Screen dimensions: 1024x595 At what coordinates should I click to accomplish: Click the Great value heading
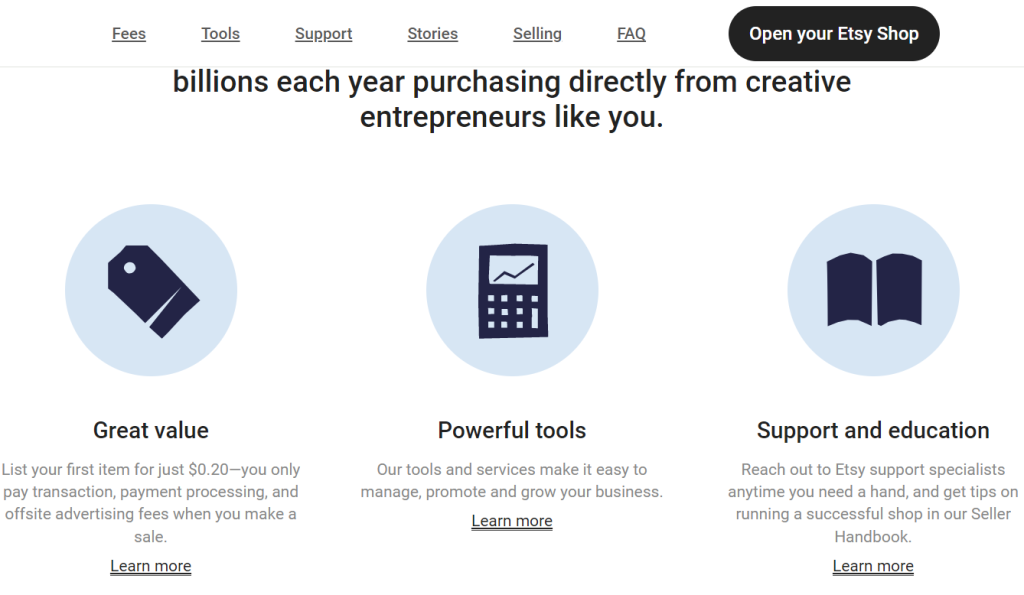pos(151,431)
